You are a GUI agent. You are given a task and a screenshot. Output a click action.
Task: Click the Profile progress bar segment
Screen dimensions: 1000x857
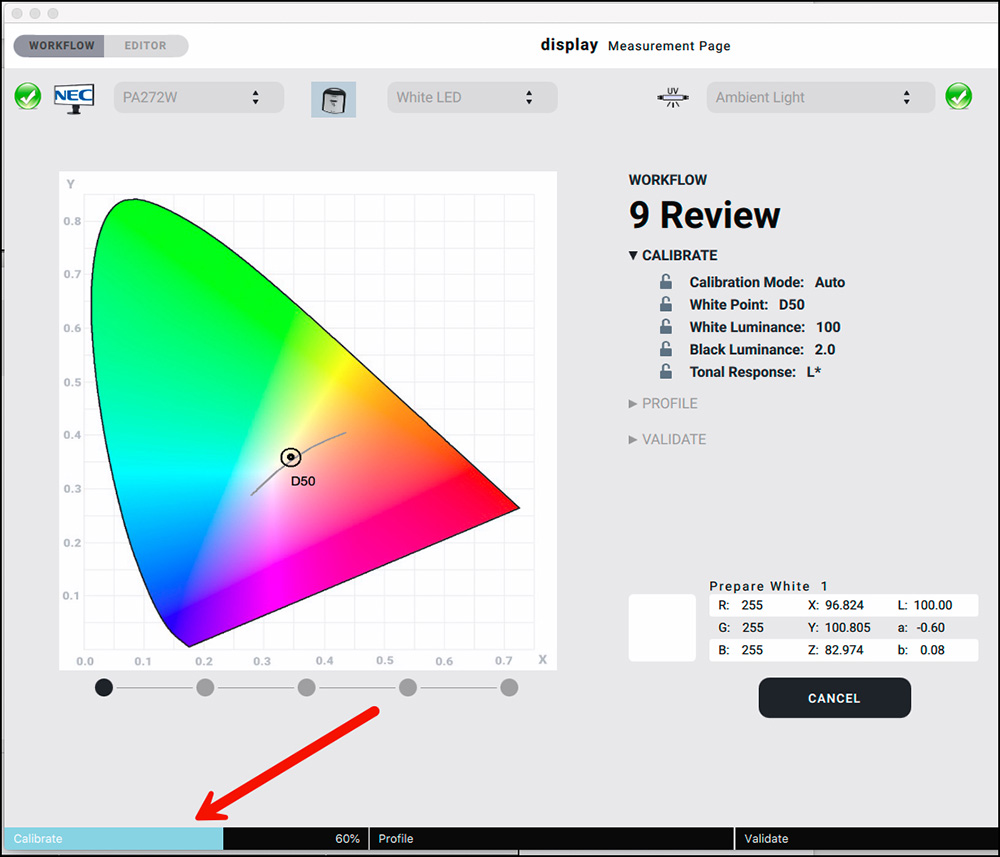(552, 839)
